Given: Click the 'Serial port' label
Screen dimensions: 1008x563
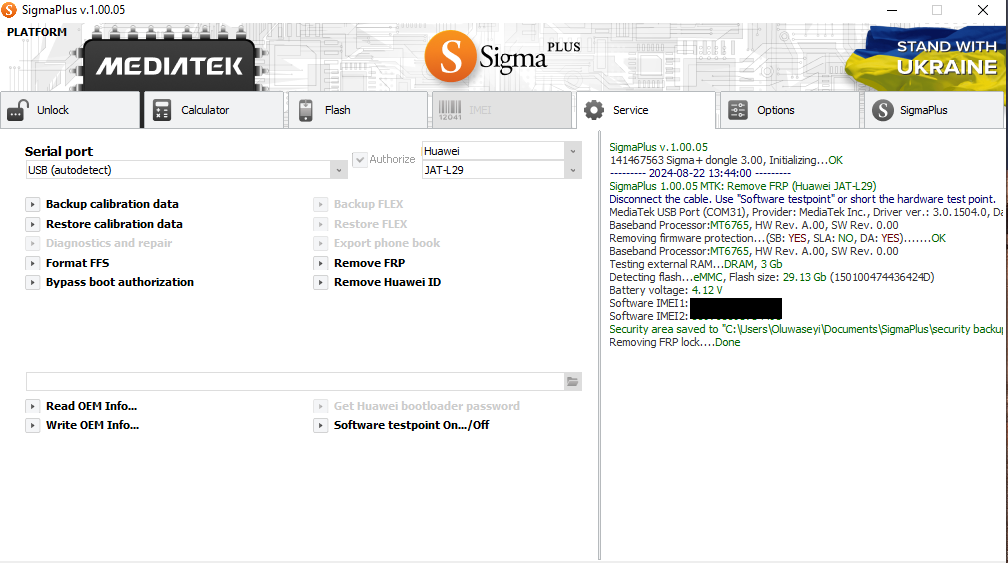Looking at the screenshot, I should 58,151.
